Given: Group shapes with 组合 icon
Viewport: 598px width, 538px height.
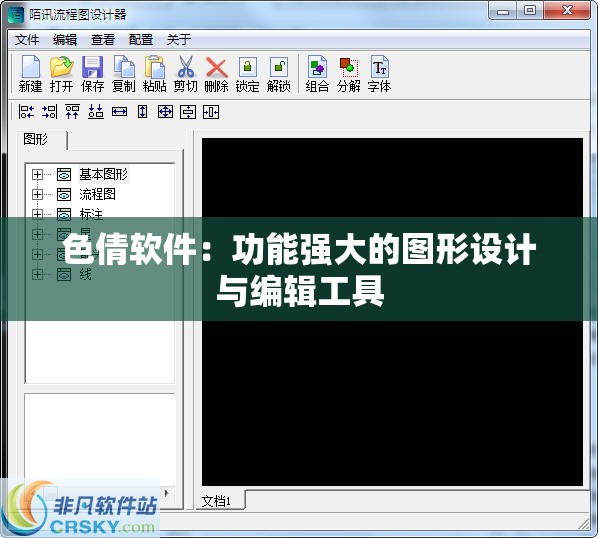Looking at the screenshot, I should (317, 74).
